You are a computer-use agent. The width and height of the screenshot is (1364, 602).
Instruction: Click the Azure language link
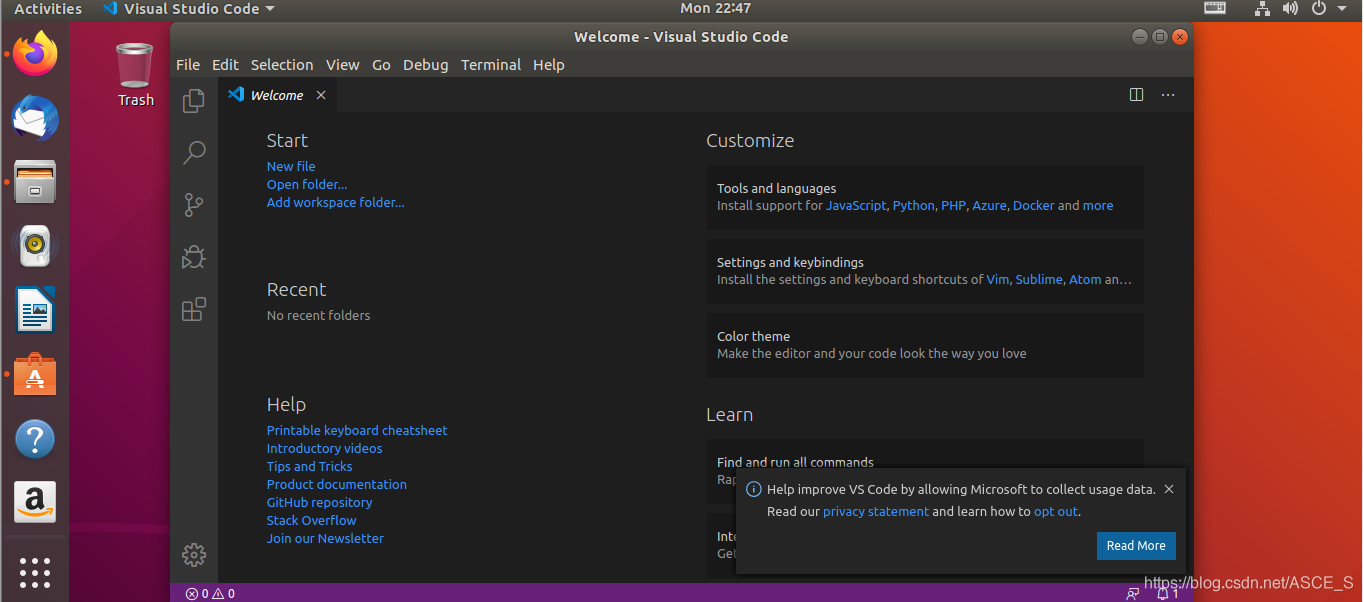pos(989,205)
